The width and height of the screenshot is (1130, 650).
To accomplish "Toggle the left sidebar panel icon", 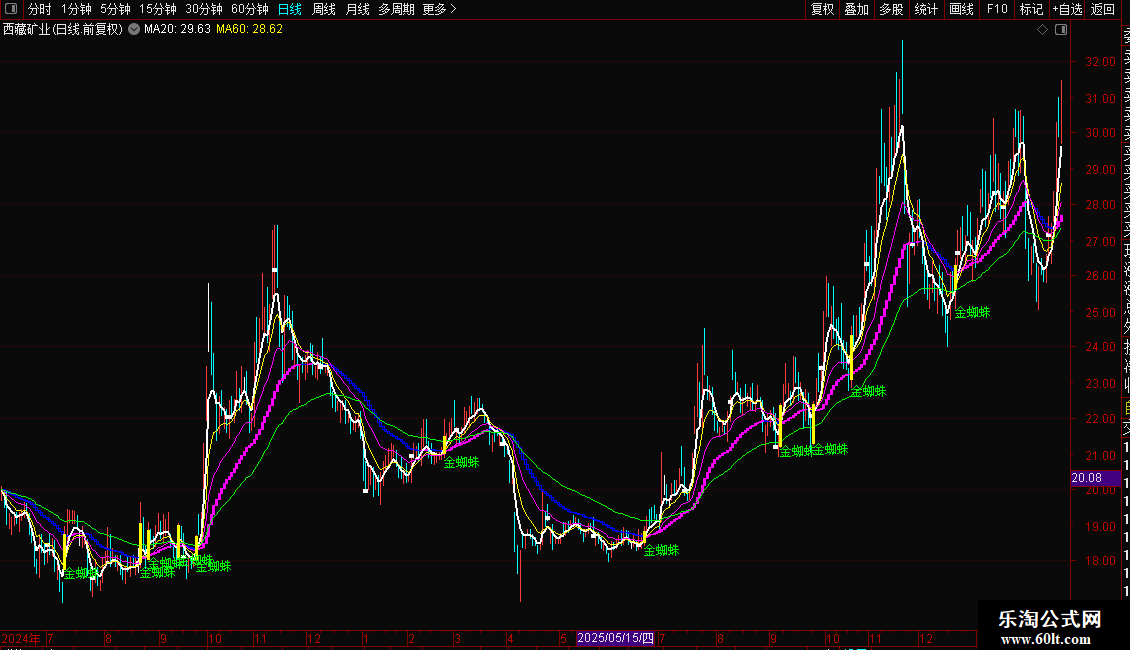I will (11, 9).
